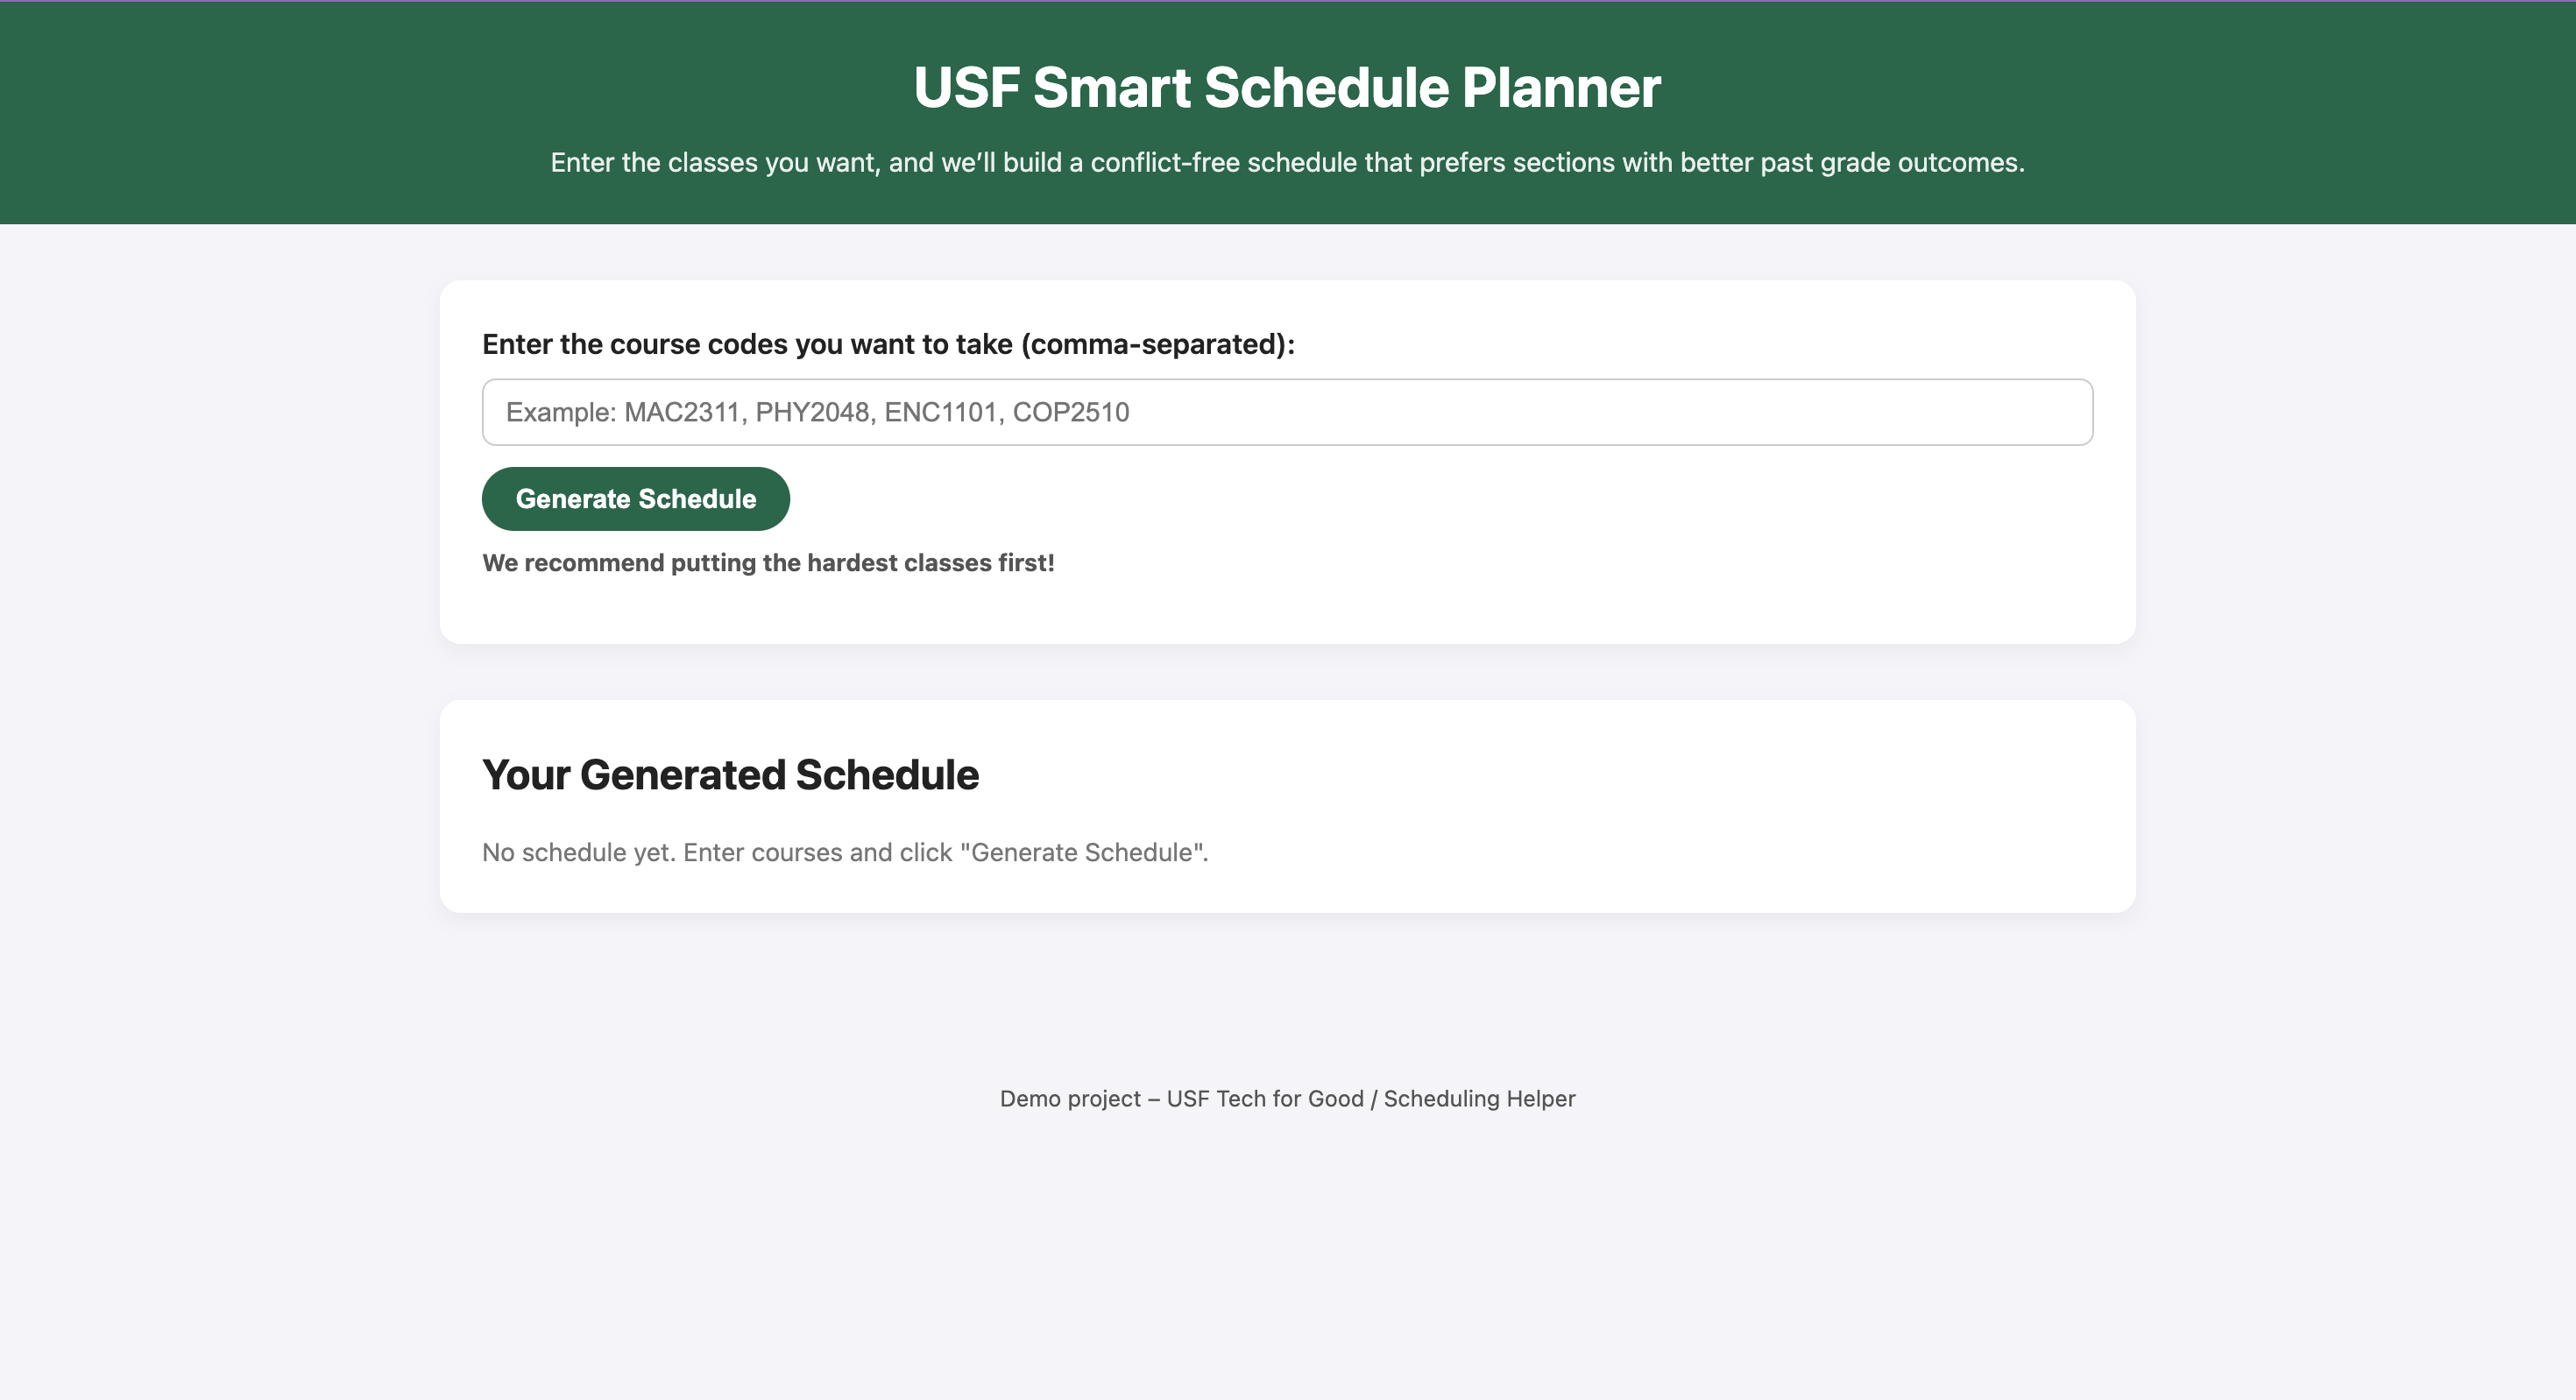Click the USF Smart Schedule Planner title

(x=1286, y=87)
